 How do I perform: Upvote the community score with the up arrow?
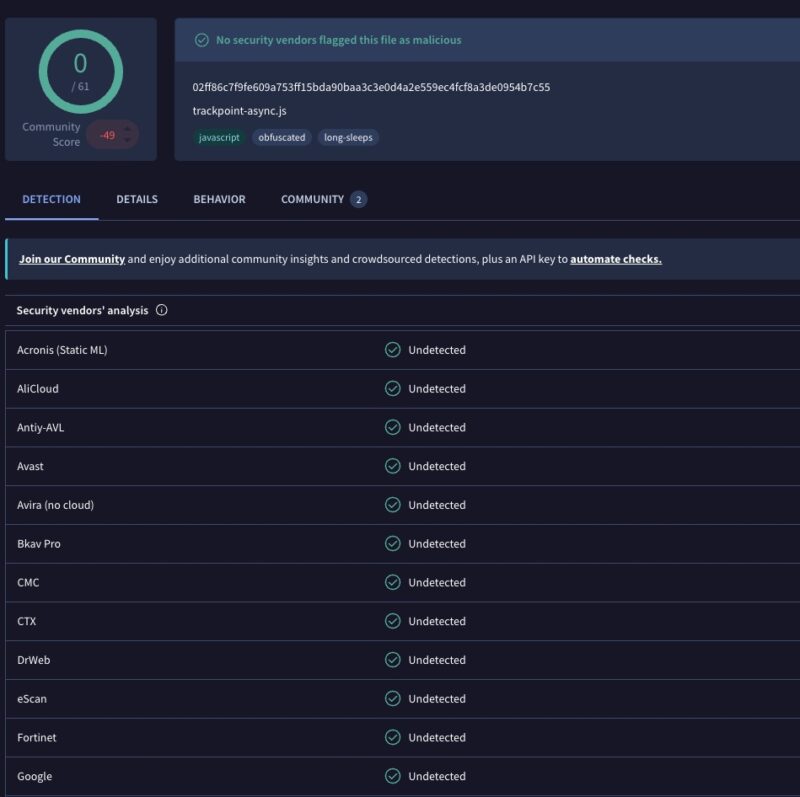click(x=128, y=130)
